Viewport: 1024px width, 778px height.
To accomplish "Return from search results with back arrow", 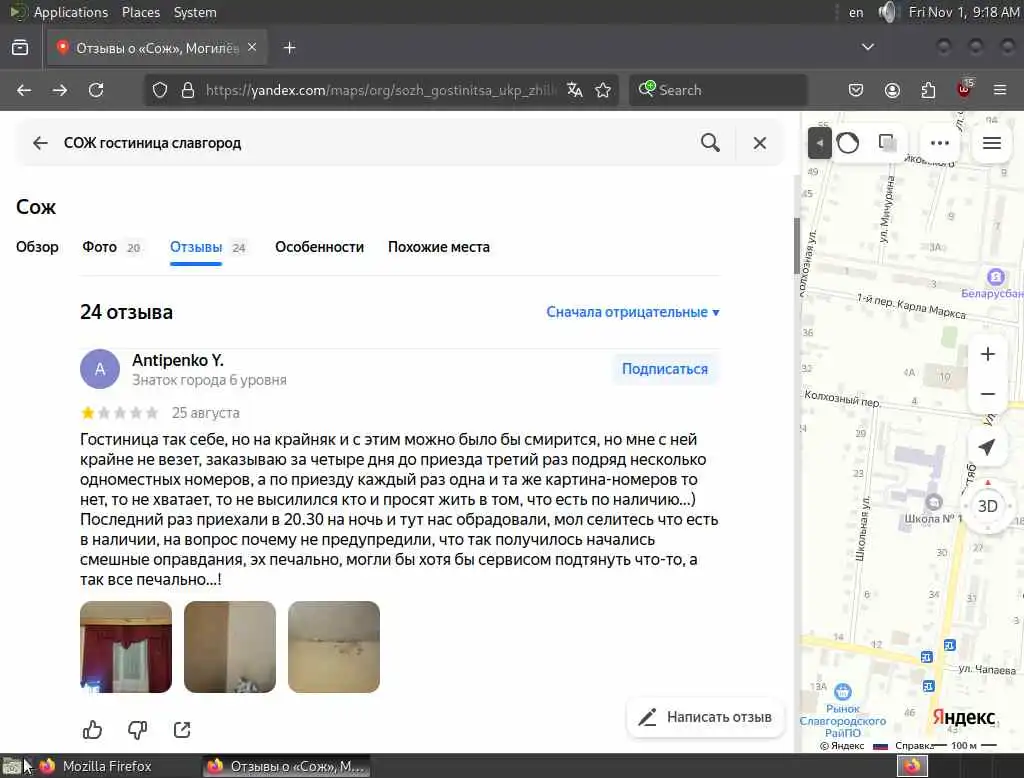I will [x=40, y=143].
